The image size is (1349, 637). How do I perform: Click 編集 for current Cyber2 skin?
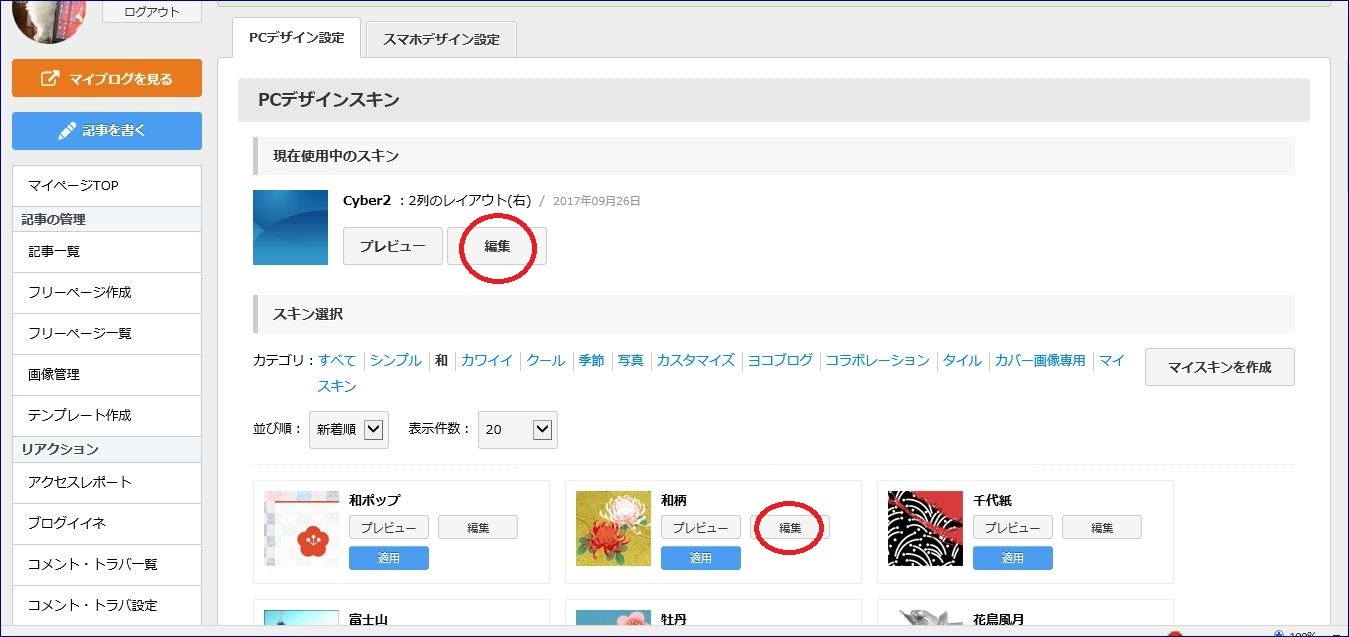tap(497, 246)
